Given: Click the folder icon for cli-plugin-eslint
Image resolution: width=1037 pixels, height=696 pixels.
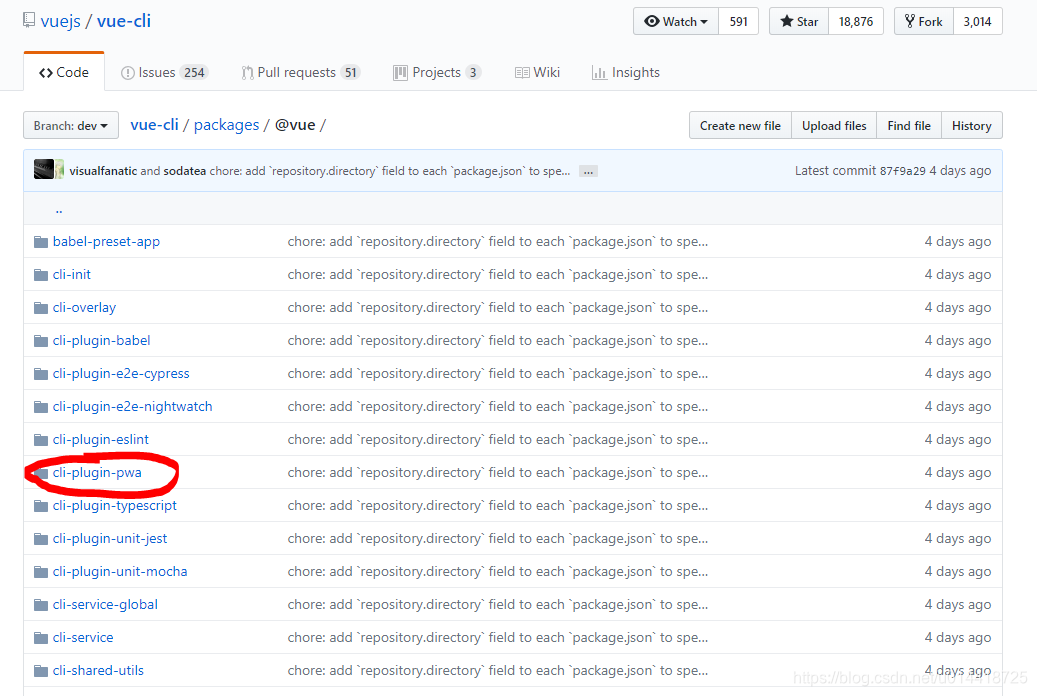Looking at the screenshot, I should click(41, 439).
